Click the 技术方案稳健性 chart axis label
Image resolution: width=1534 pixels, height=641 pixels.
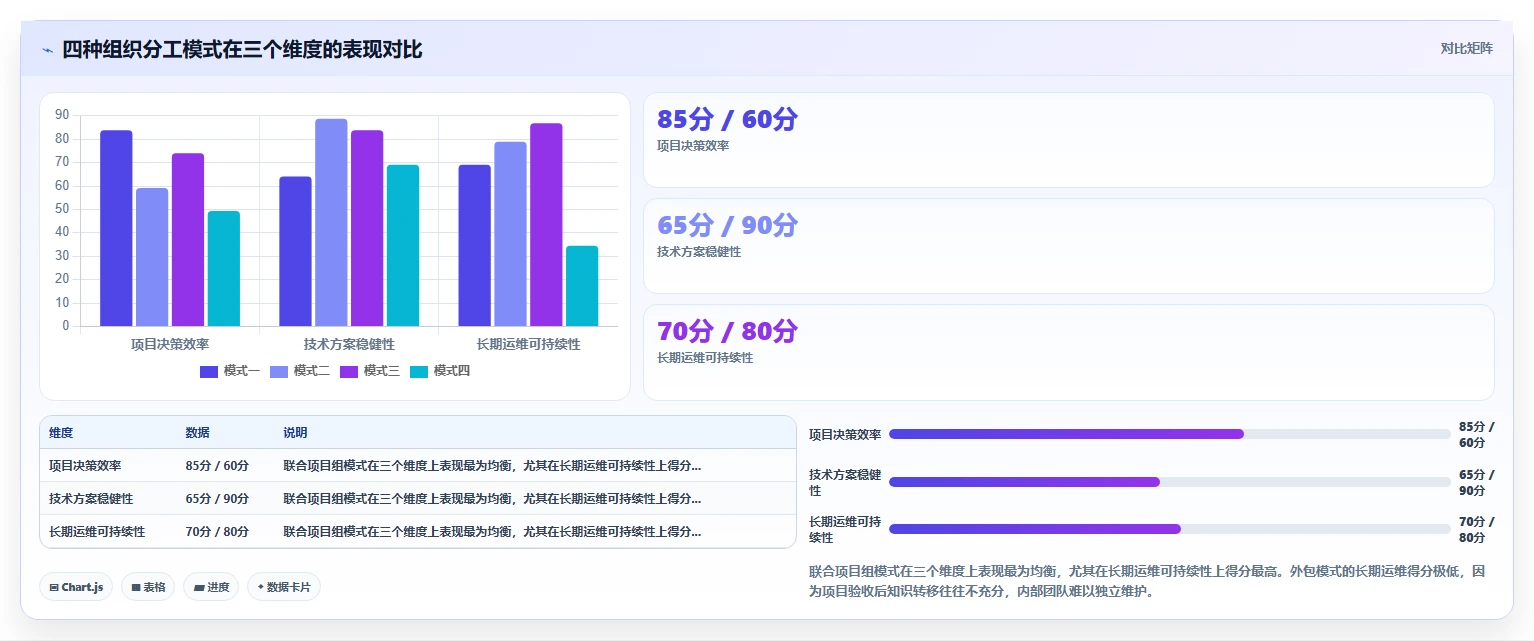[349, 344]
